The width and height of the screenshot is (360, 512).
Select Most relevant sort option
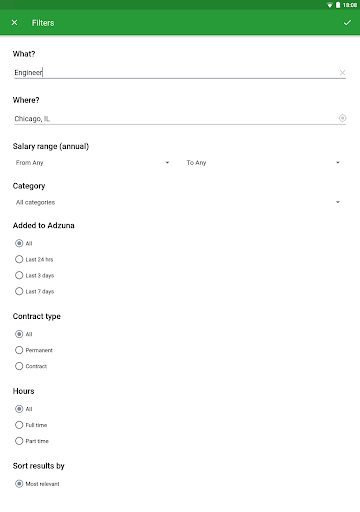[37, 484]
